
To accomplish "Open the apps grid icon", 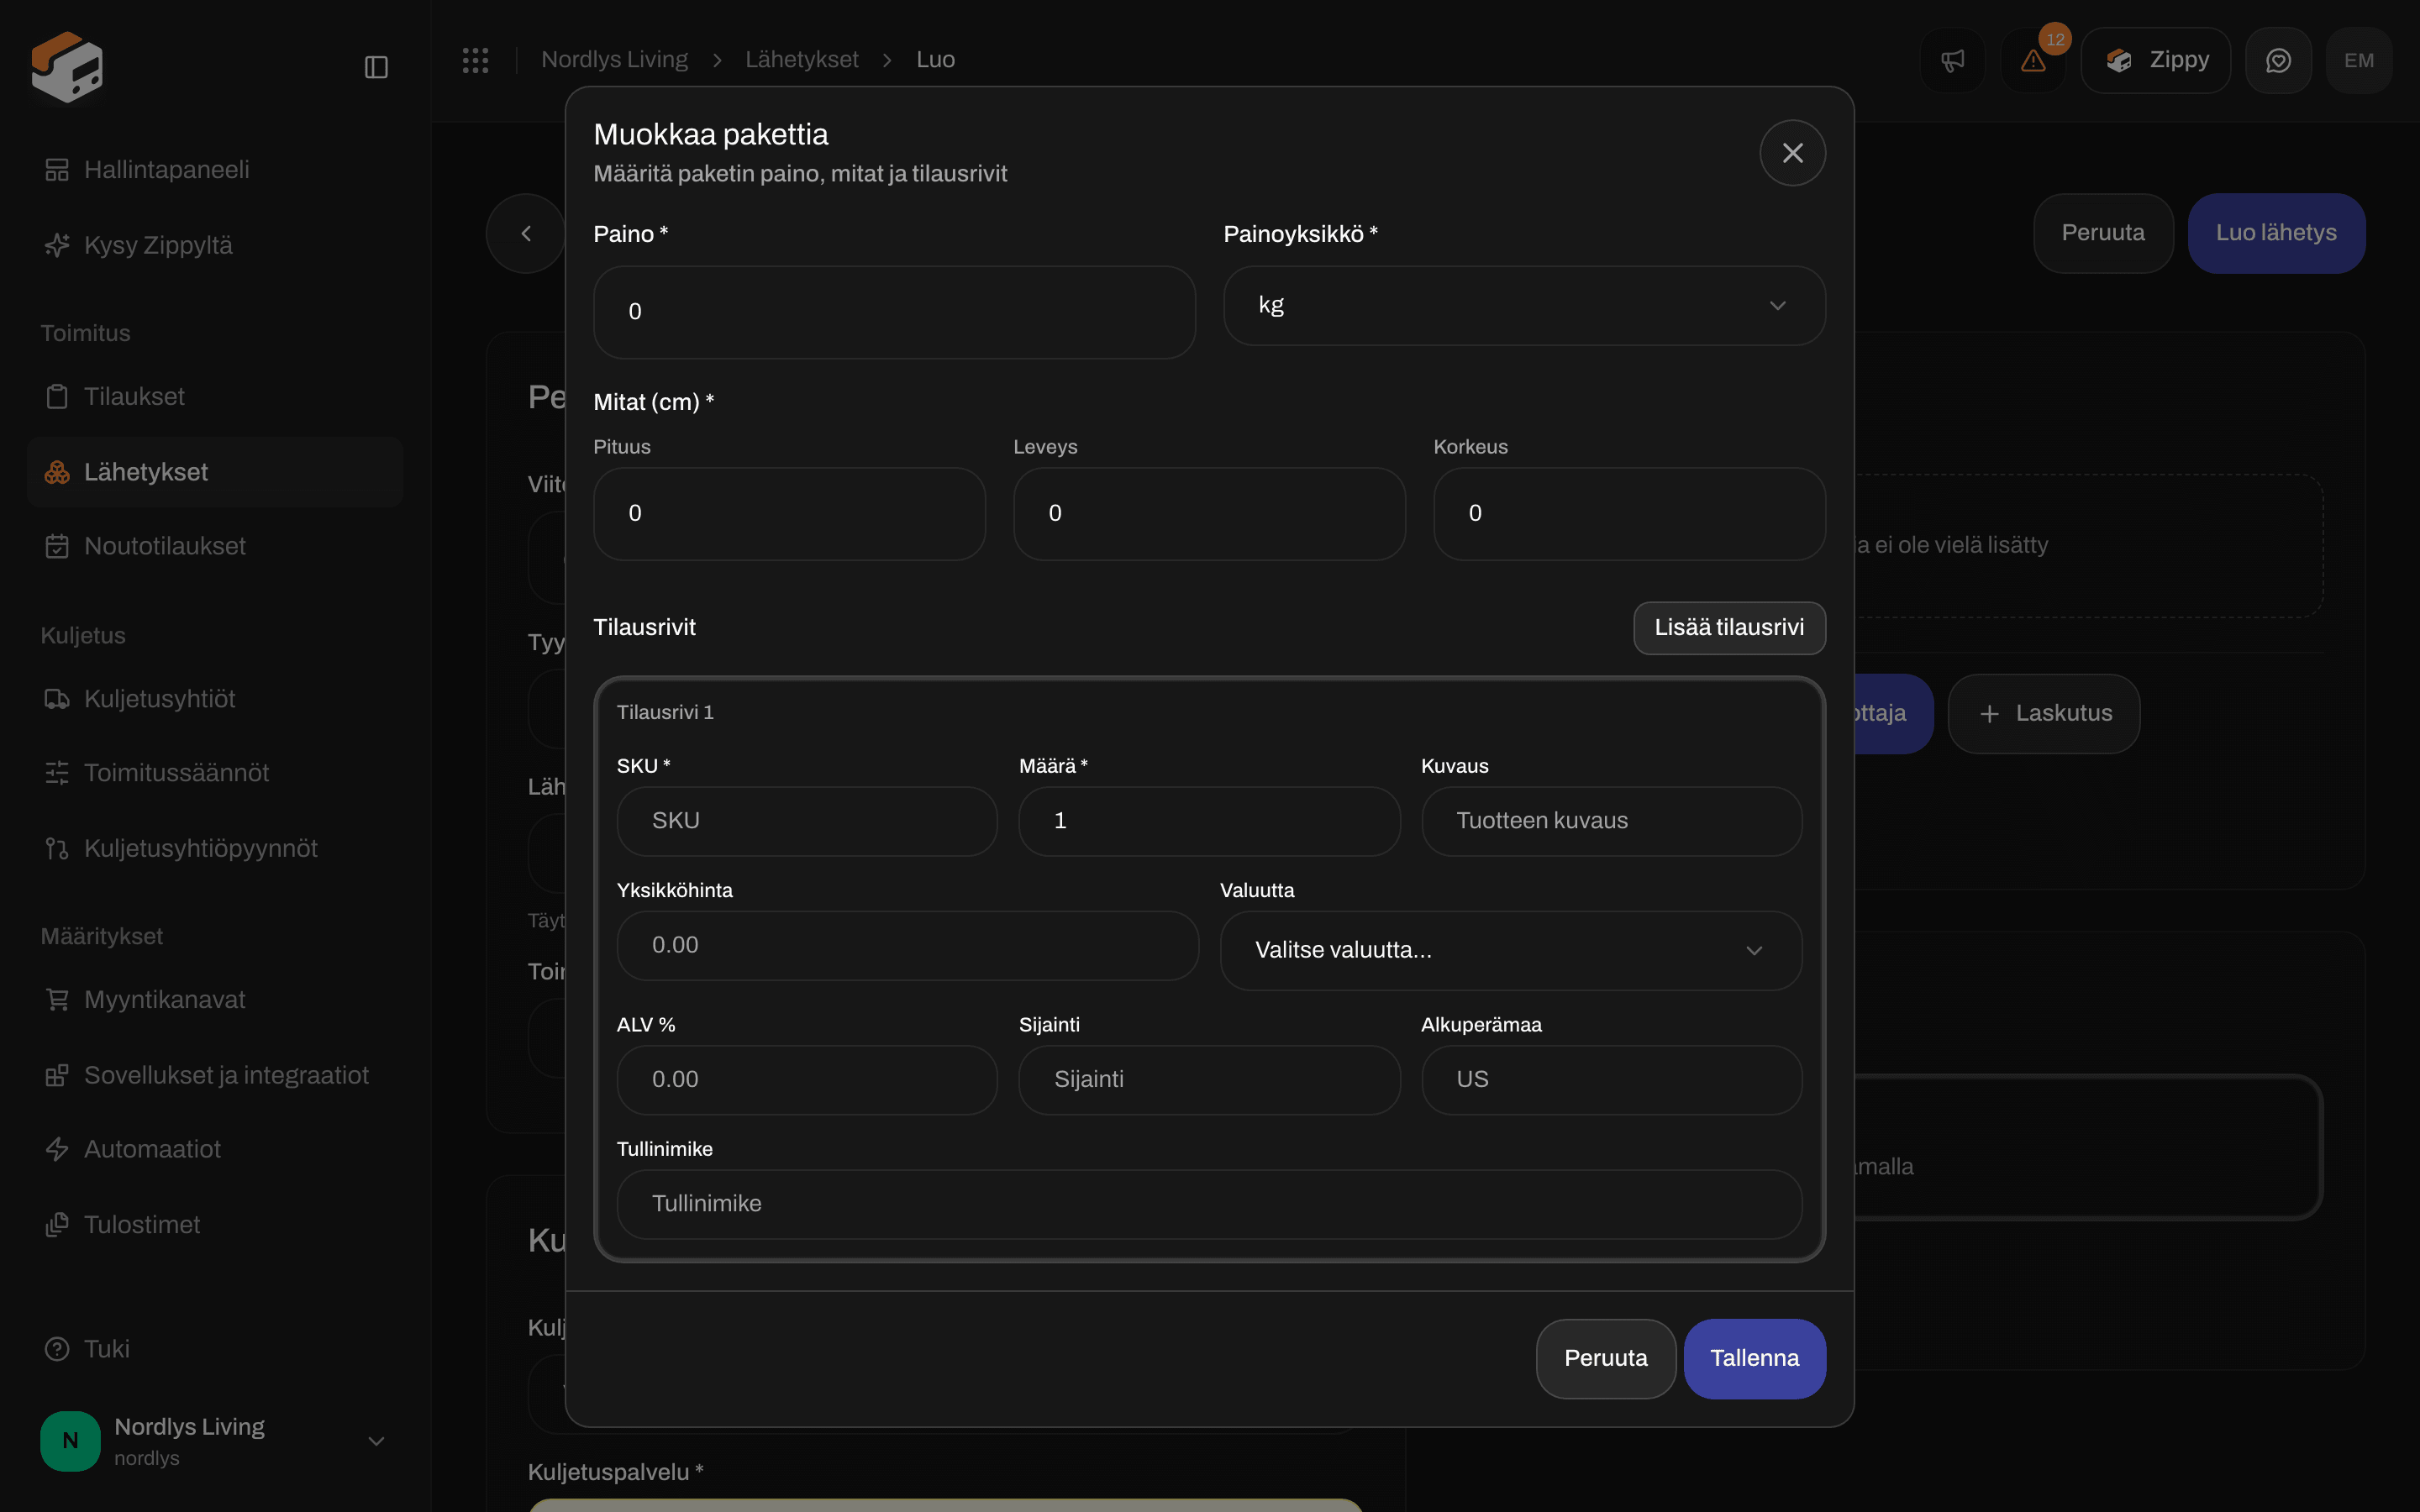I will (x=475, y=60).
